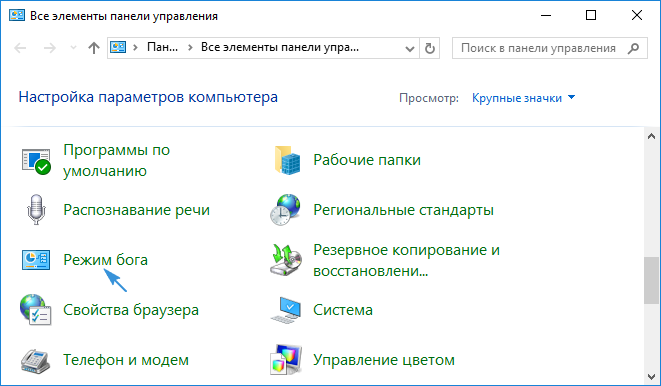Screen dimensions: 661x386
Task: Click the Region globe and clock icon
Action: (285, 209)
